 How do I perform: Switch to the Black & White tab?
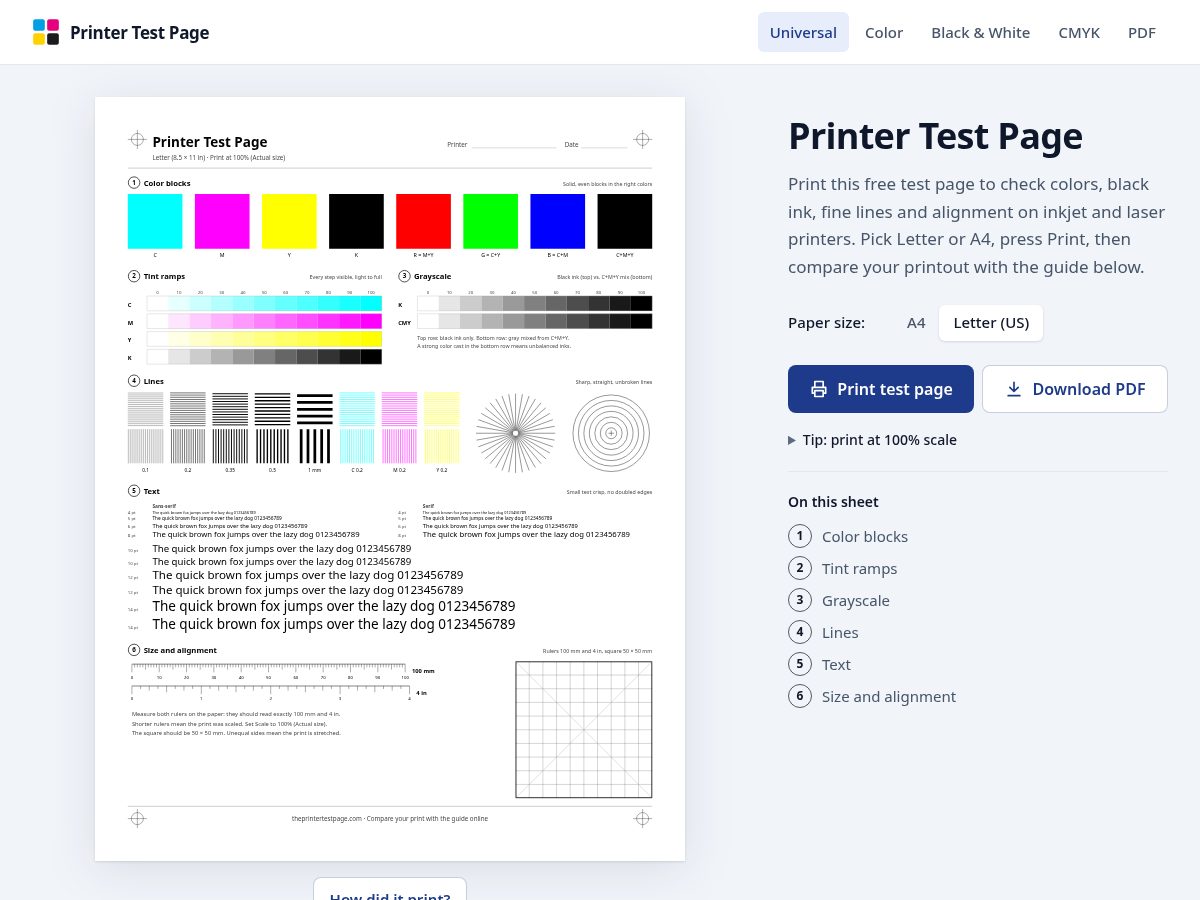980,32
